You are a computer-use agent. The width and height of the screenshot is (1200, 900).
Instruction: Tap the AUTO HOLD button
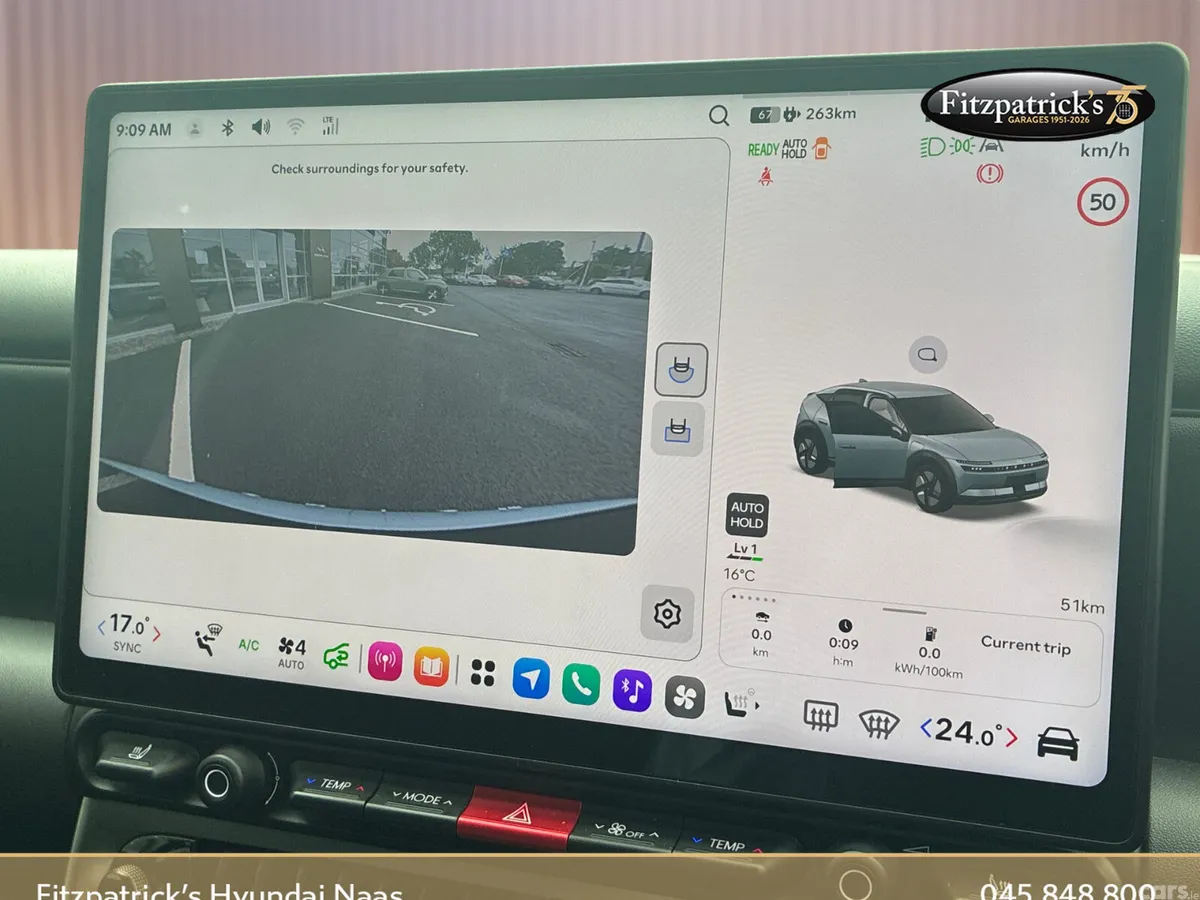pos(747,515)
